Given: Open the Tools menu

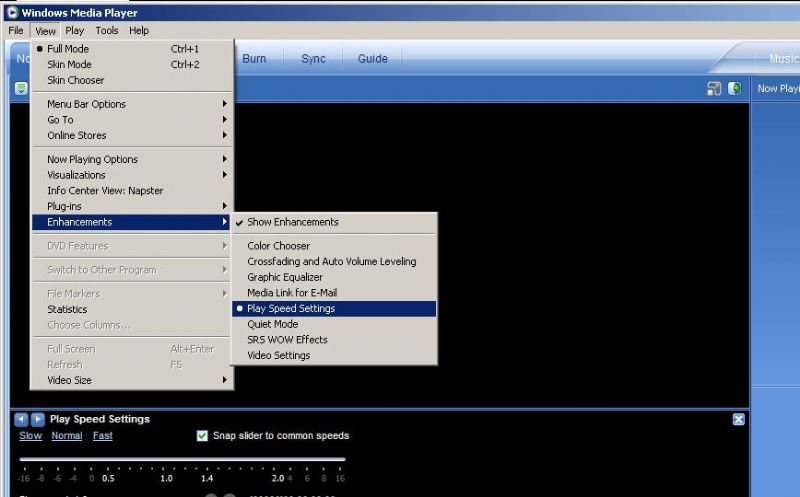Looking at the screenshot, I should (x=107, y=31).
